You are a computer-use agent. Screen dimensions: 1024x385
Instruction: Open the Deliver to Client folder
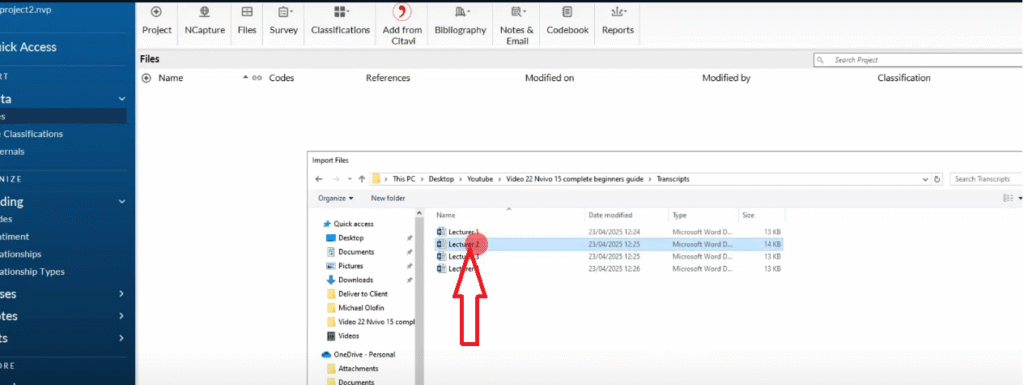[362, 294]
